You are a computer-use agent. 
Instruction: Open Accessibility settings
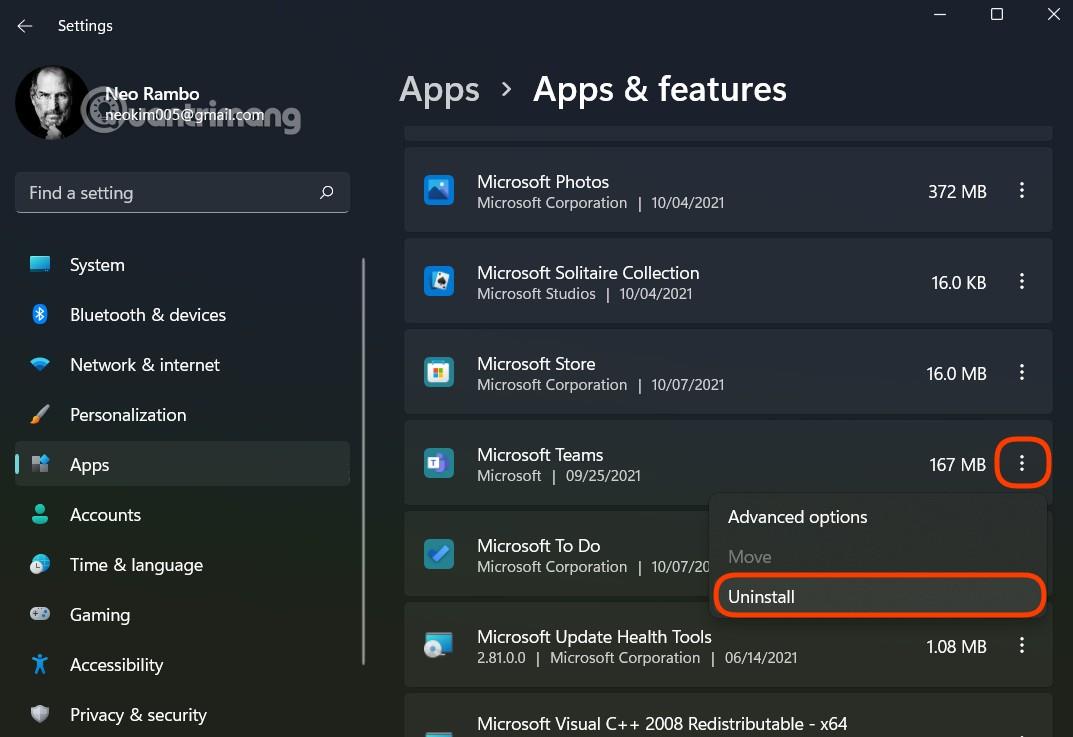(116, 665)
